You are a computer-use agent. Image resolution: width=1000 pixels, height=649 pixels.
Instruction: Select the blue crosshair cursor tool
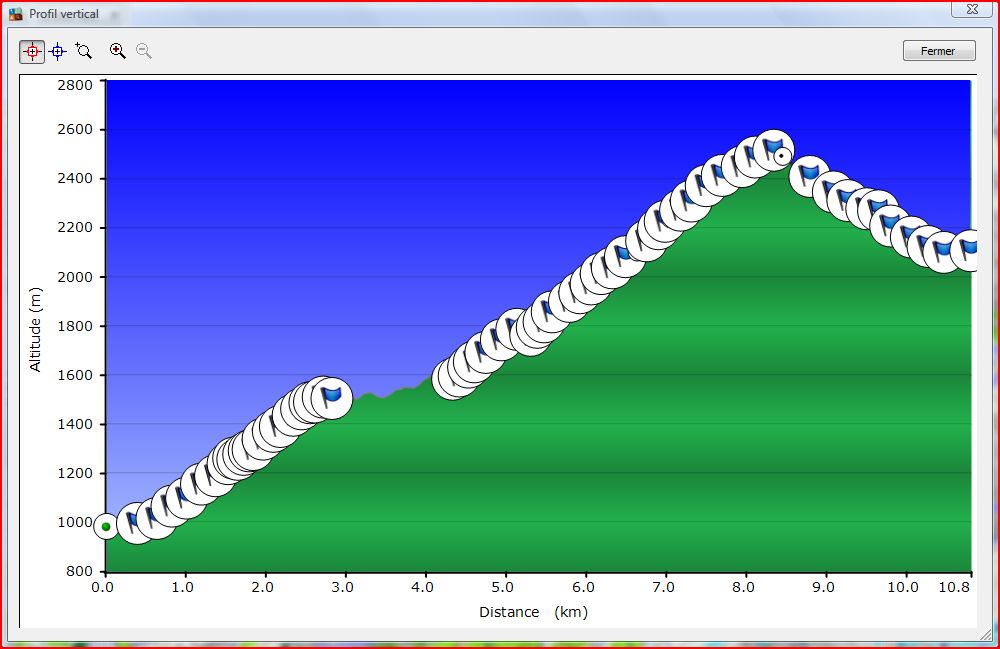58,51
